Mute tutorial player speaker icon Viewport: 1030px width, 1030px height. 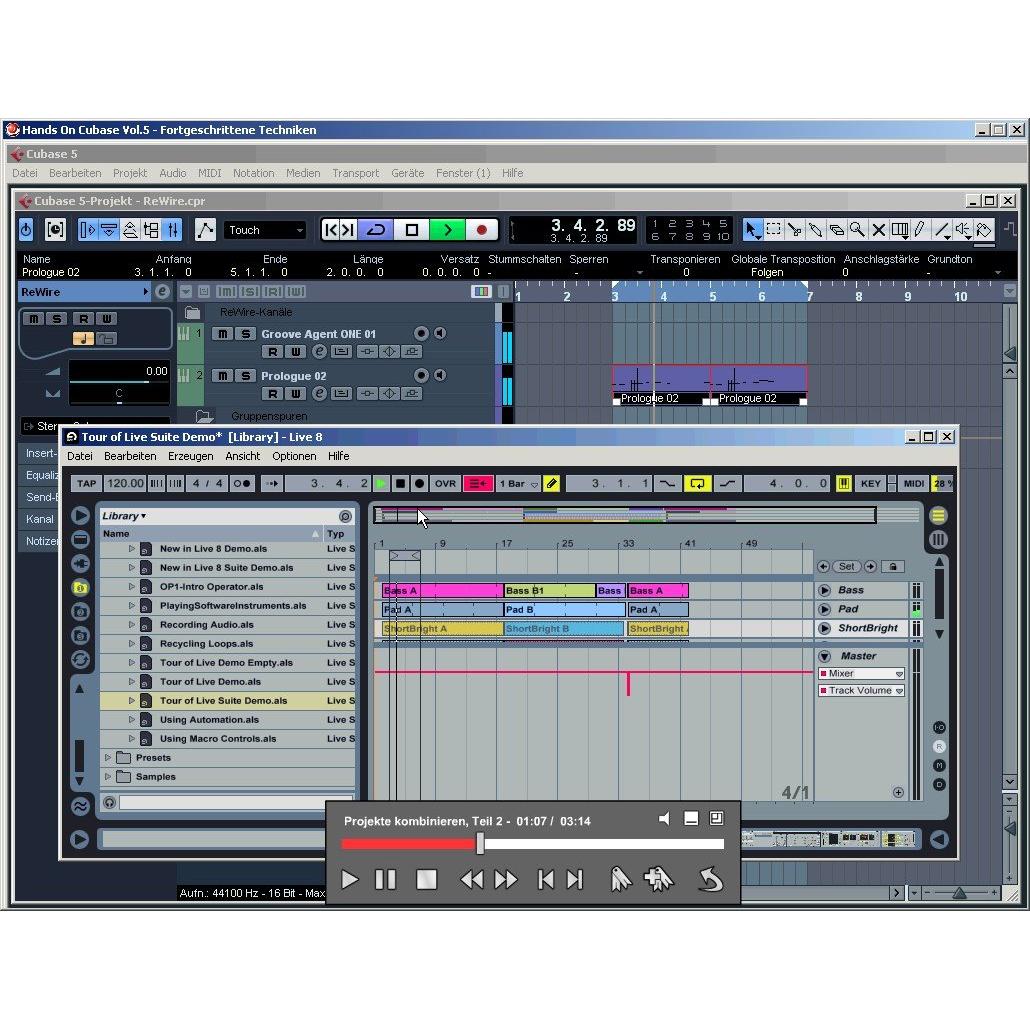(664, 818)
